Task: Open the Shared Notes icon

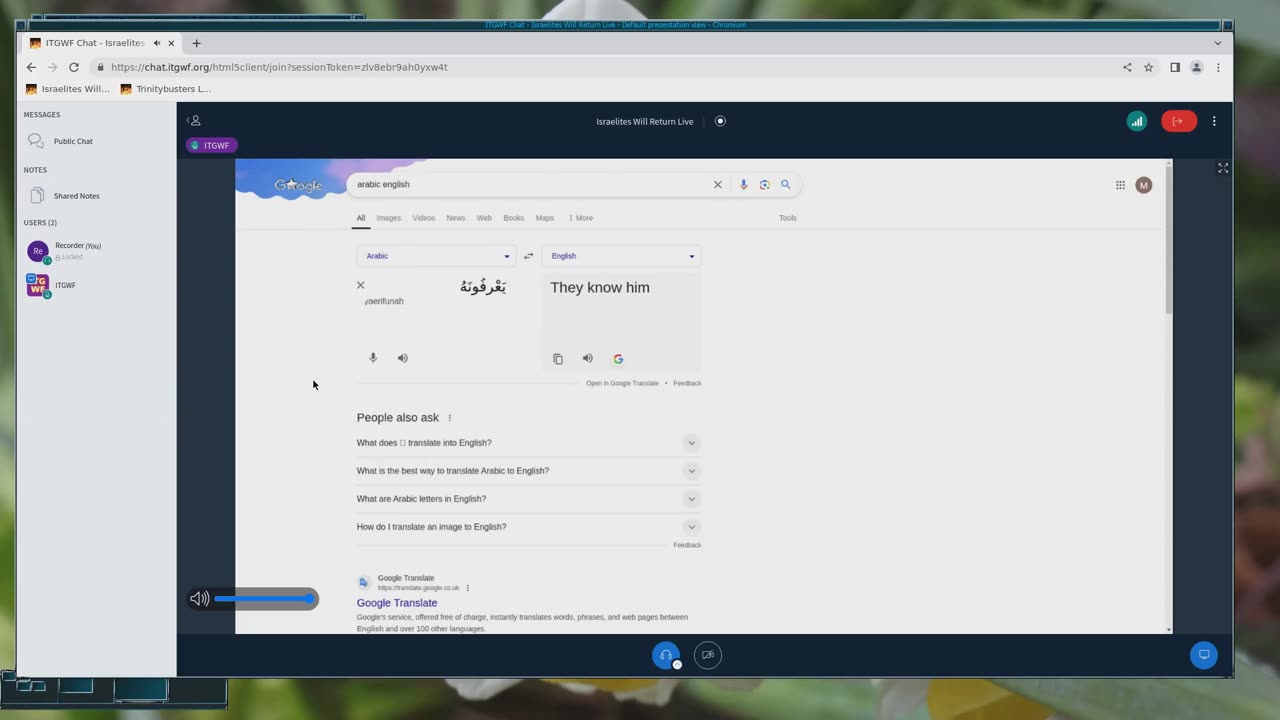Action: (37, 195)
